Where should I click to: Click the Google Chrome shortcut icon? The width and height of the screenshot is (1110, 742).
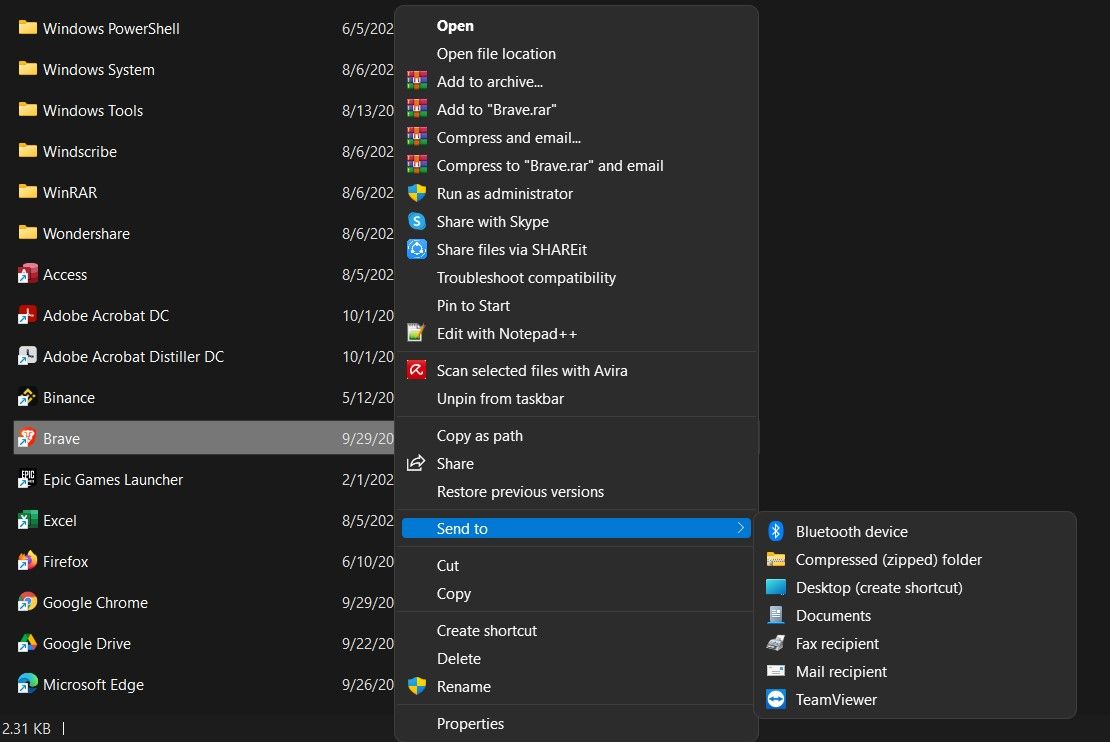28,603
